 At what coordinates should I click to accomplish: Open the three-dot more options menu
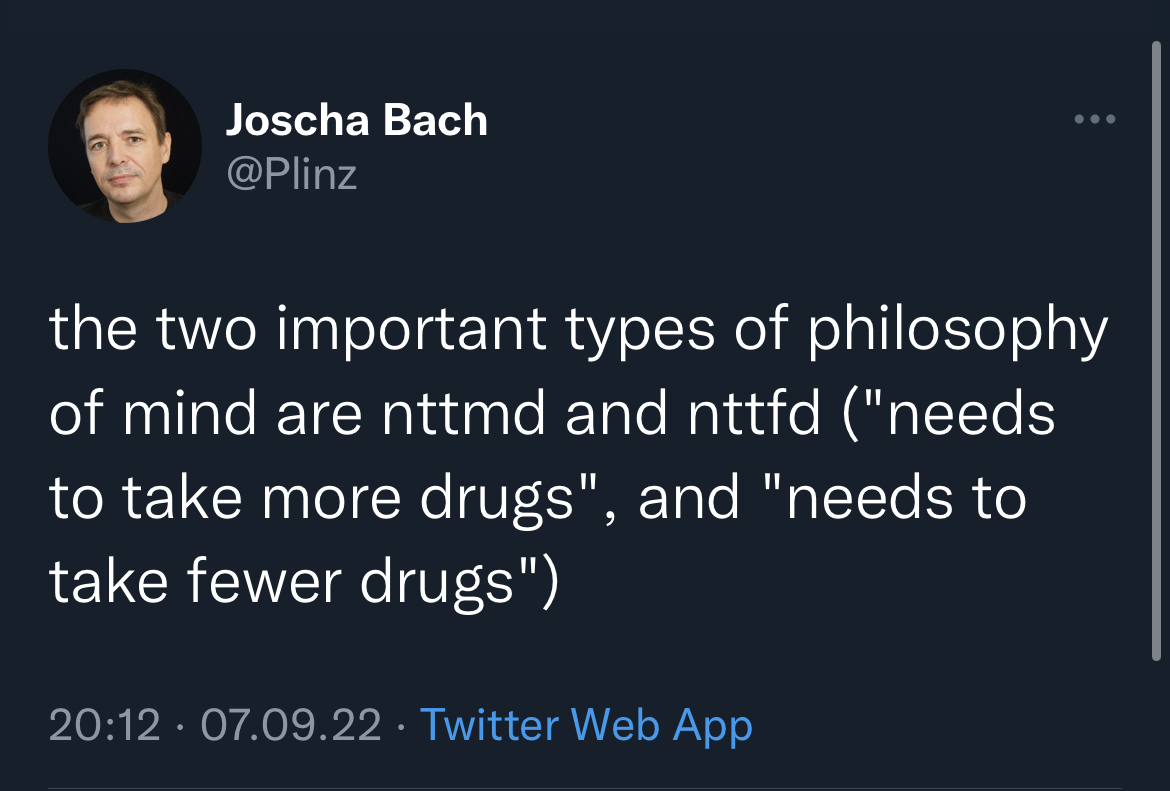click(x=1095, y=119)
